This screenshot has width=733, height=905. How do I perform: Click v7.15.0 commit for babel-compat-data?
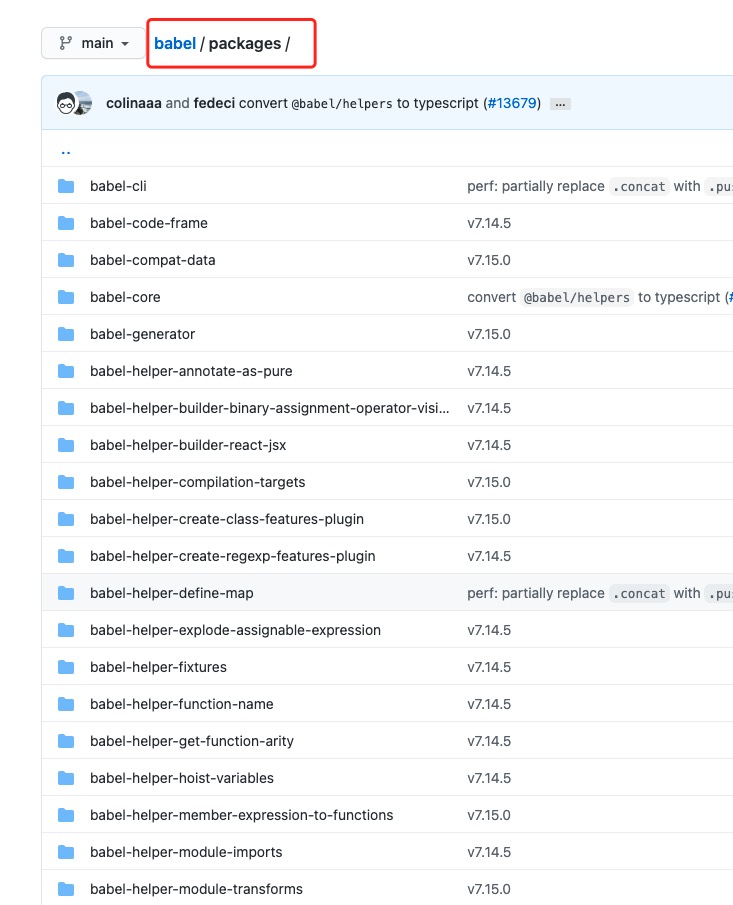[x=489, y=260]
